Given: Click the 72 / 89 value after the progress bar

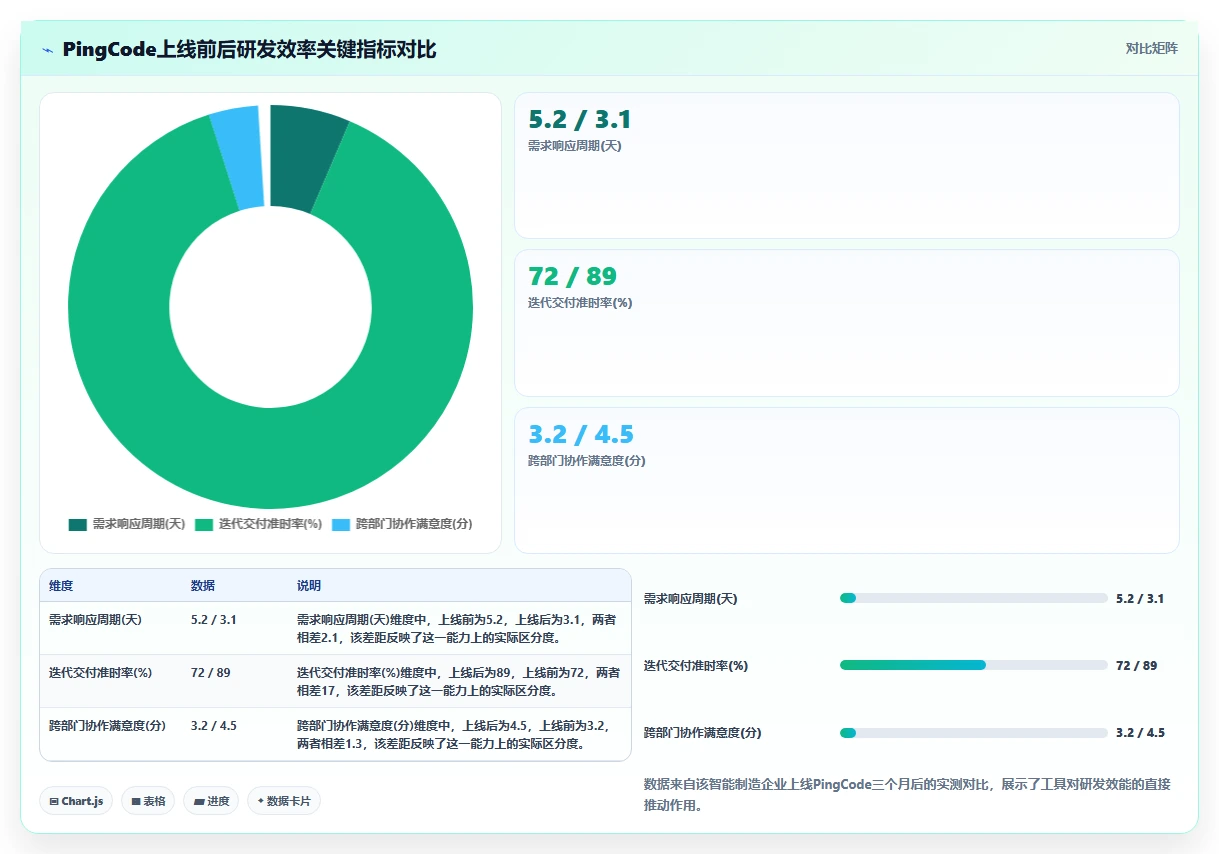Looking at the screenshot, I should 1137,666.
